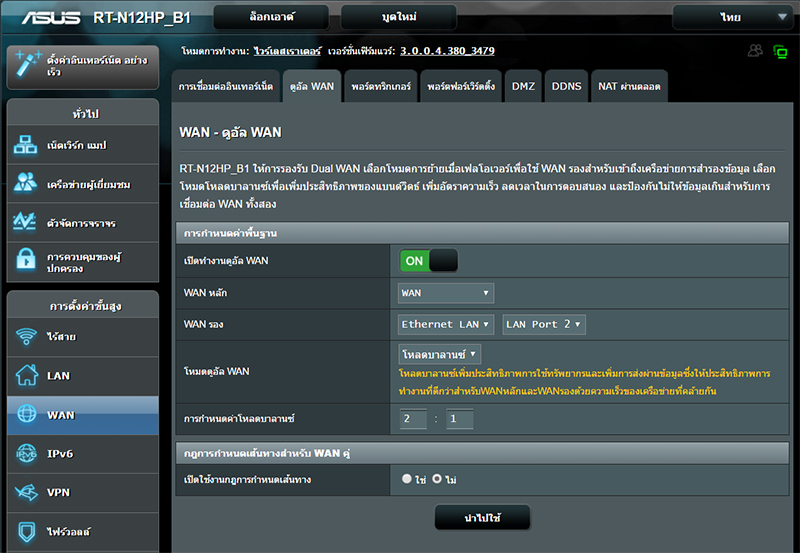Open the guest network people icon
This screenshot has width=800, height=553.
[25, 183]
